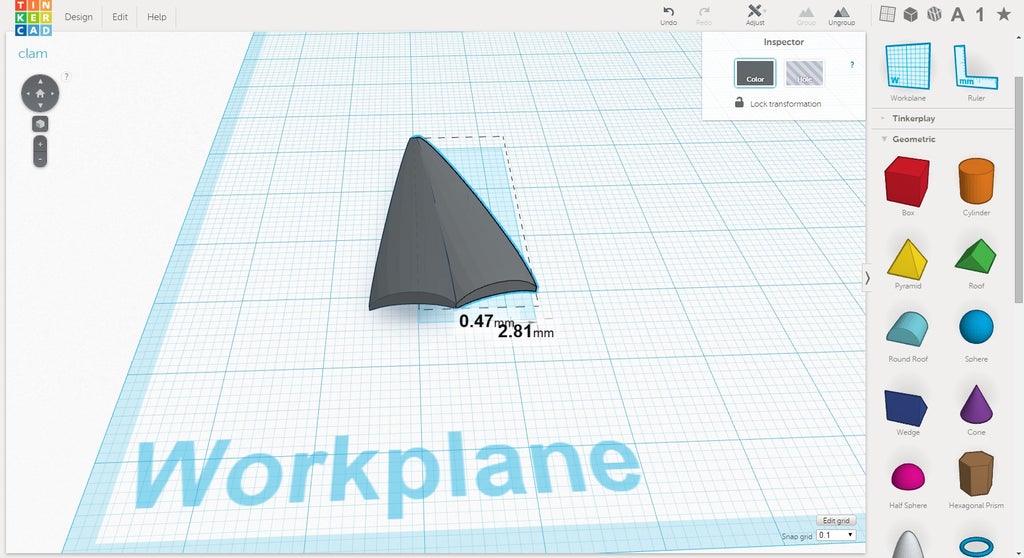1024x558 pixels.
Task: Open the Adjust tools
Action: [x=755, y=16]
